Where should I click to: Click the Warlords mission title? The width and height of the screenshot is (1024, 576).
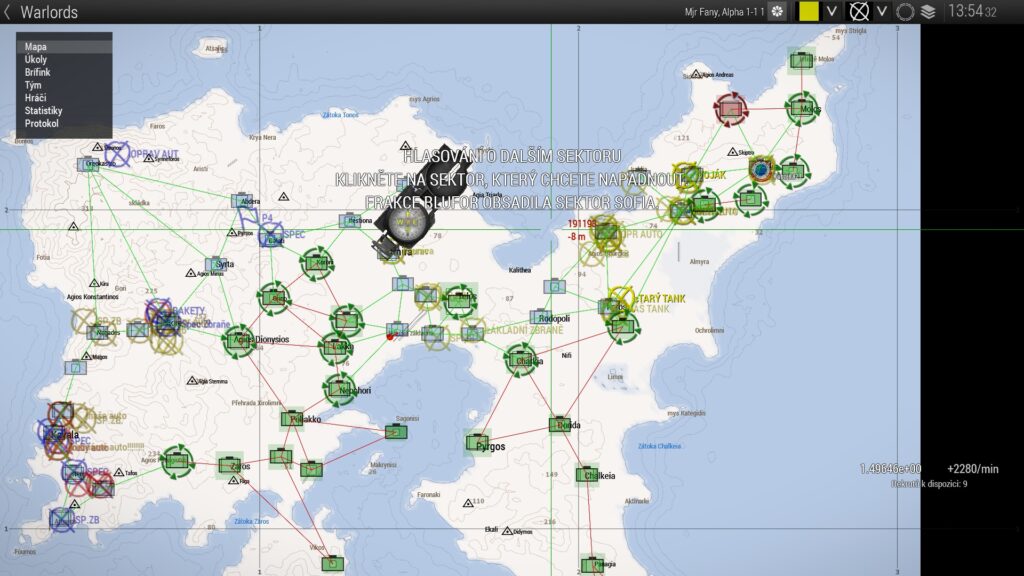pos(49,12)
